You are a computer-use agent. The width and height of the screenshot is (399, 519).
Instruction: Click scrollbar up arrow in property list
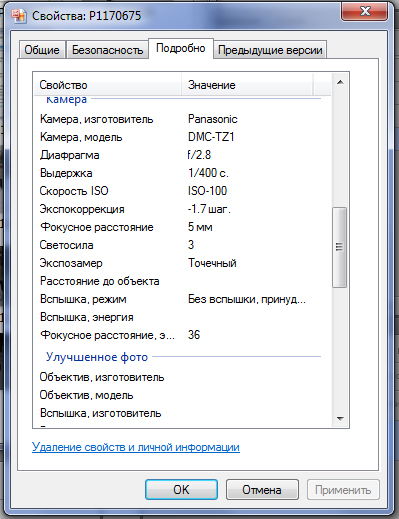click(340, 82)
